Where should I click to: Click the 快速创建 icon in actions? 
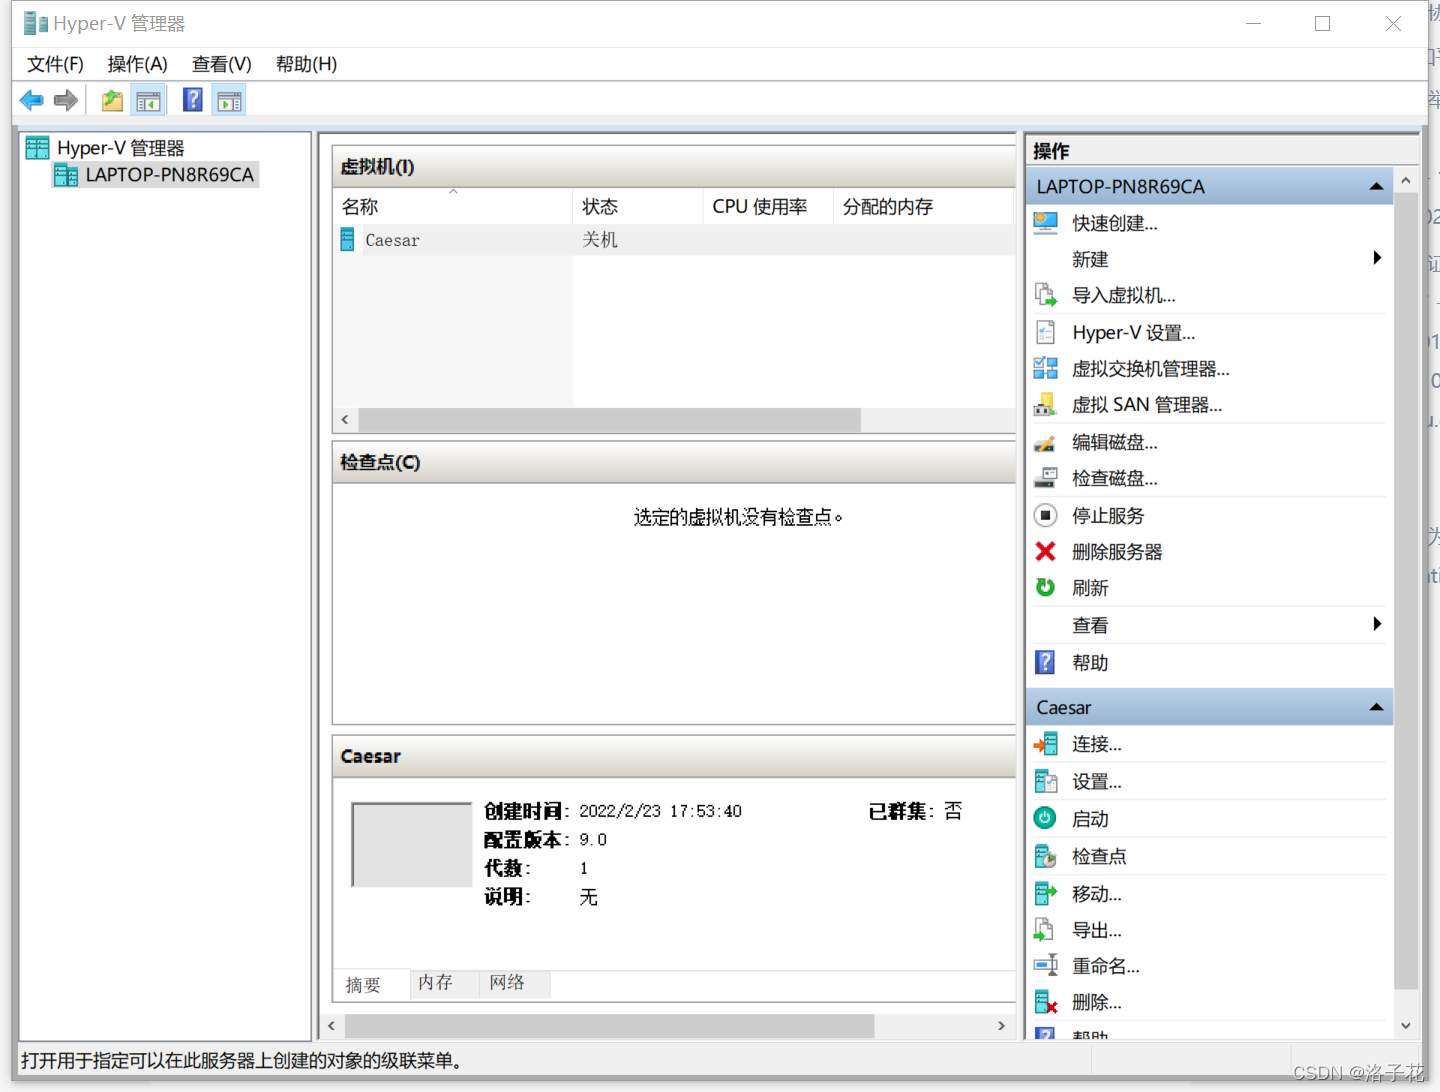pyautogui.click(x=1045, y=223)
